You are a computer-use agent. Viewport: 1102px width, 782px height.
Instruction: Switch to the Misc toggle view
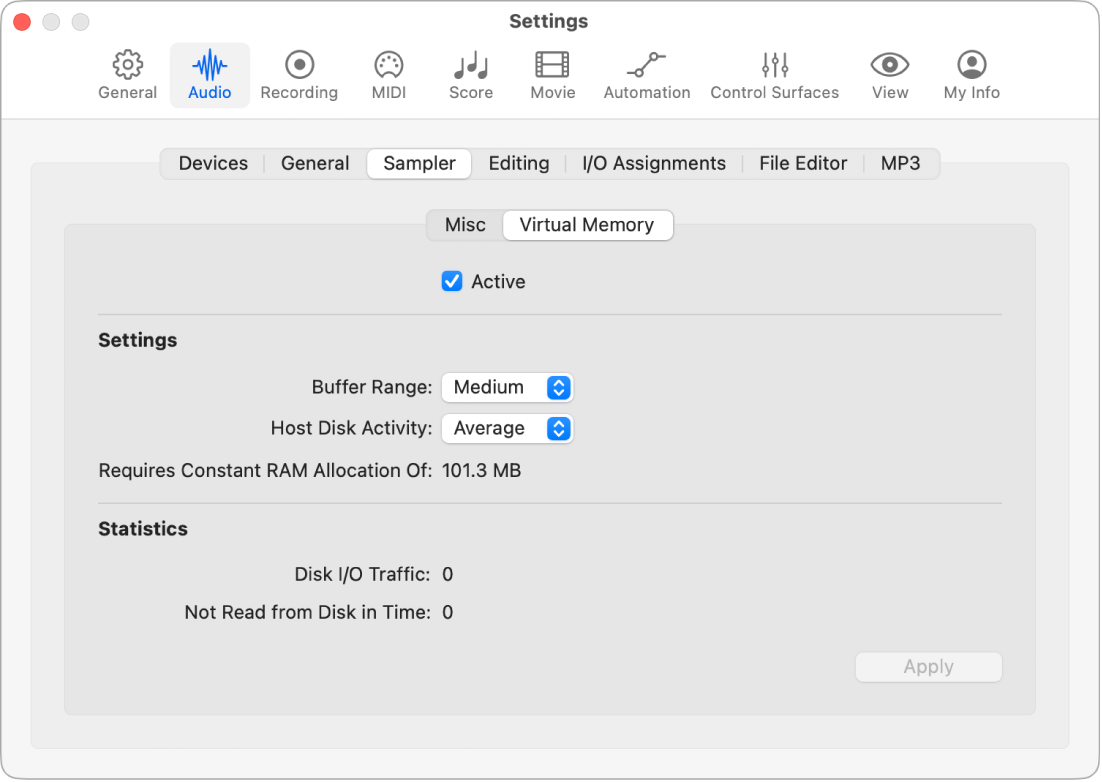tap(466, 225)
